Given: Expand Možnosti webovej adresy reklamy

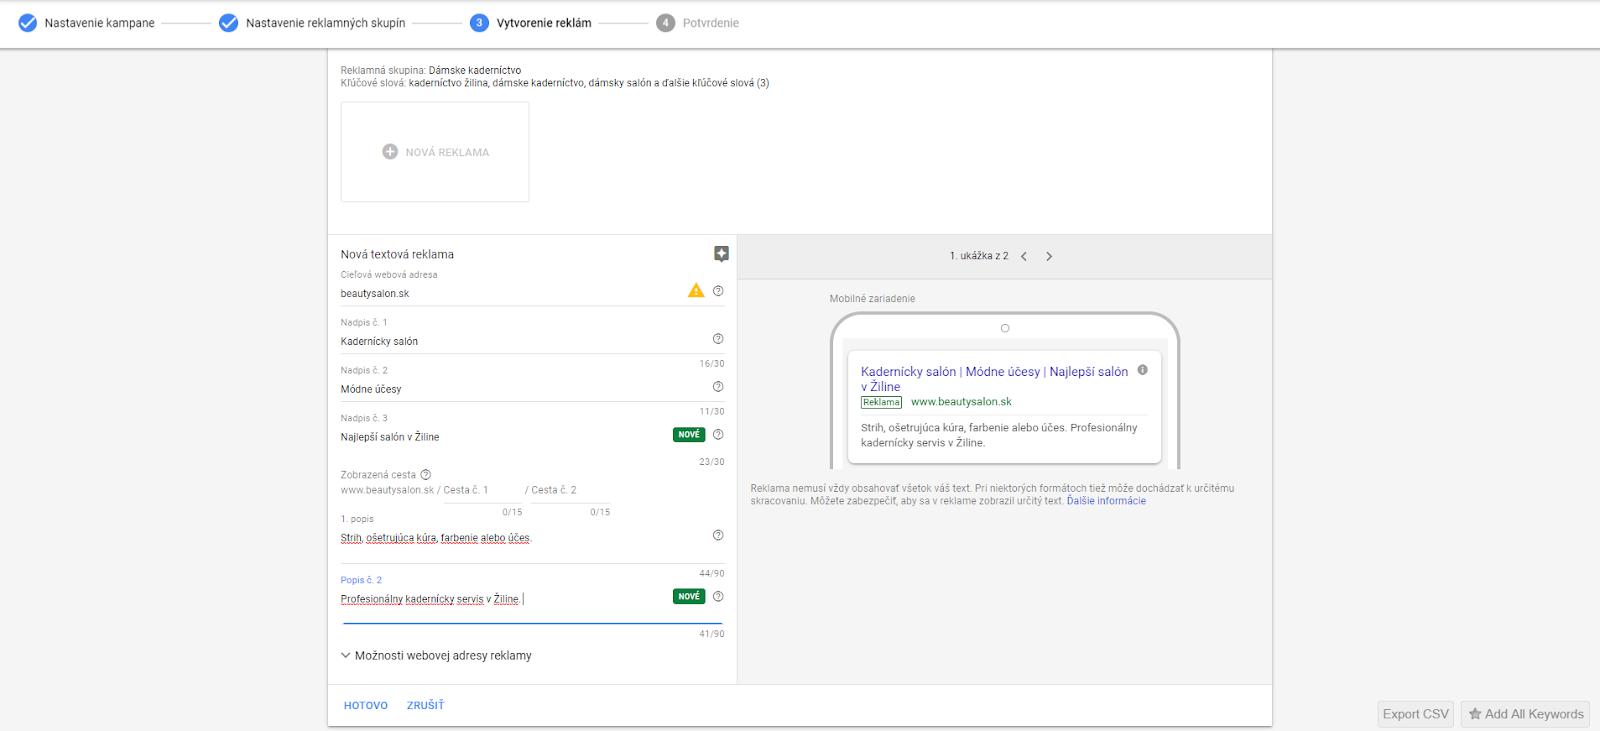Looking at the screenshot, I should [x=436, y=656].
